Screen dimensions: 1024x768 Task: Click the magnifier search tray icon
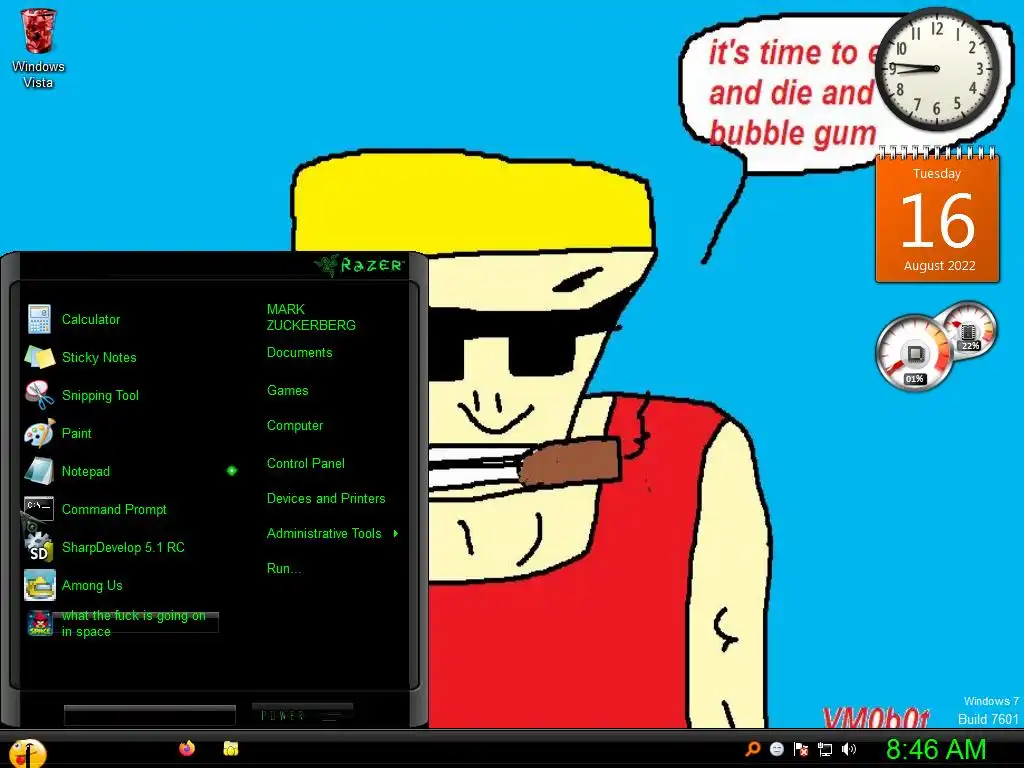[x=753, y=749]
